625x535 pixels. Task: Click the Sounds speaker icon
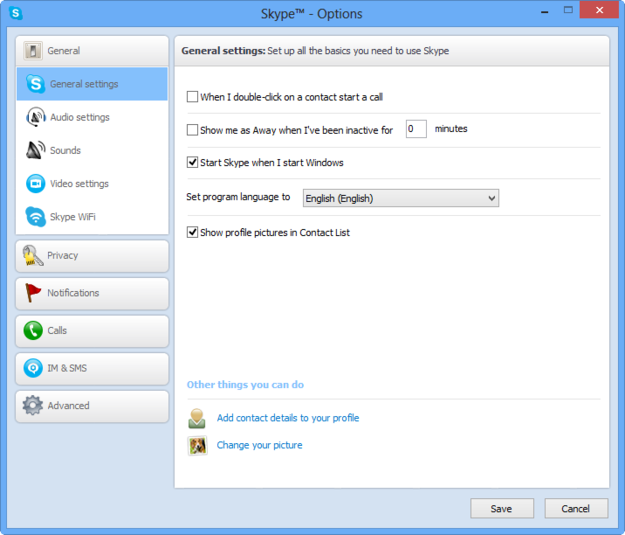pyautogui.click(x=35, y=150)
